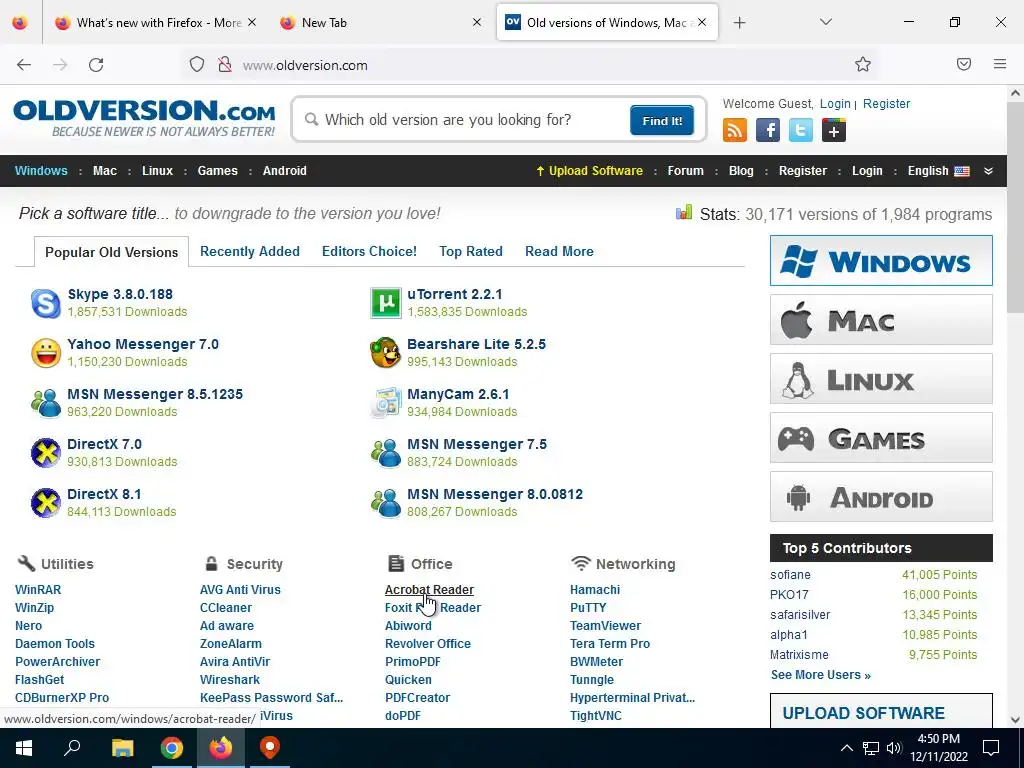
Task: Click the Upload Software link
Action: point(589,171)
